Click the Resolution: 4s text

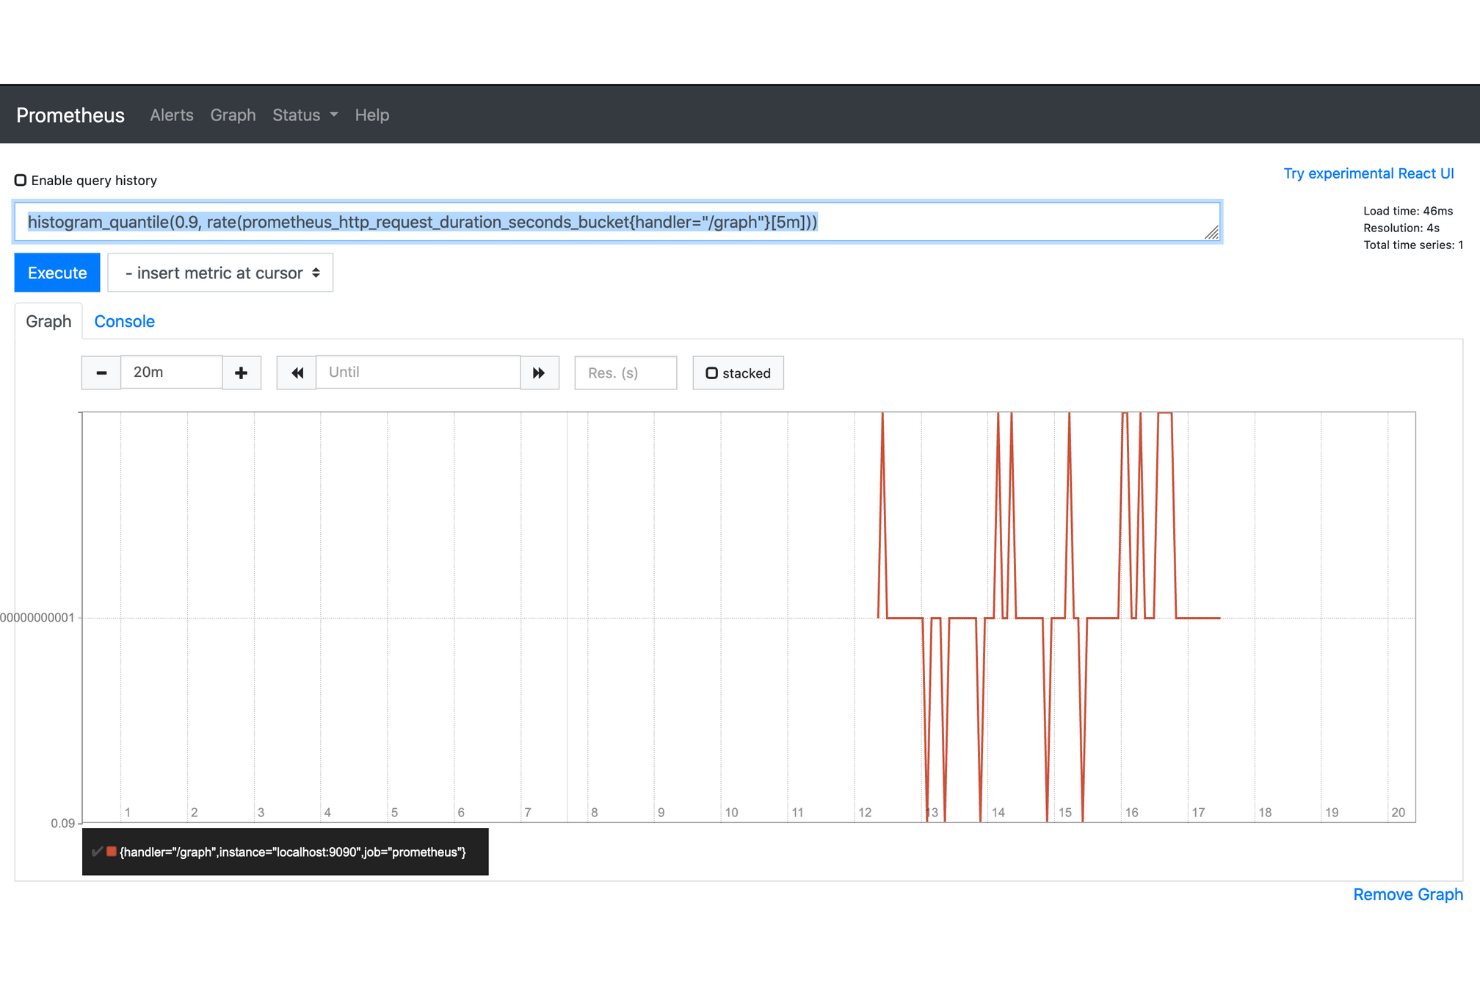(x=1401, y=228)
